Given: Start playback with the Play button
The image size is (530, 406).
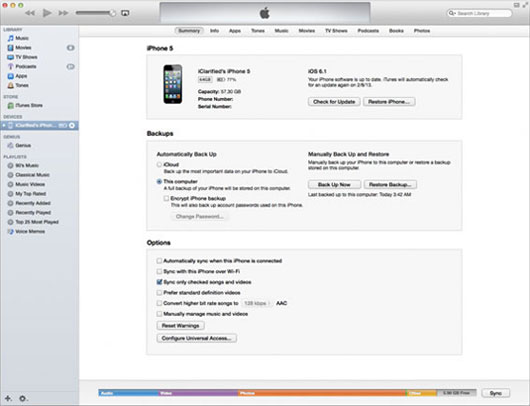Looking at the screenshot, I should pos(47,13).
